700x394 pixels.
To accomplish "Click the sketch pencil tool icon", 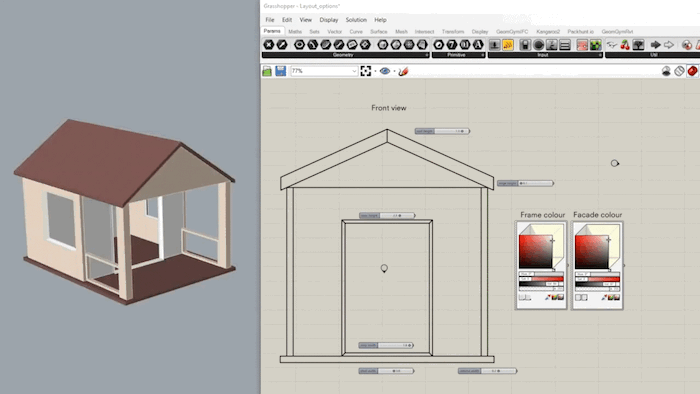I will point(403,71).
